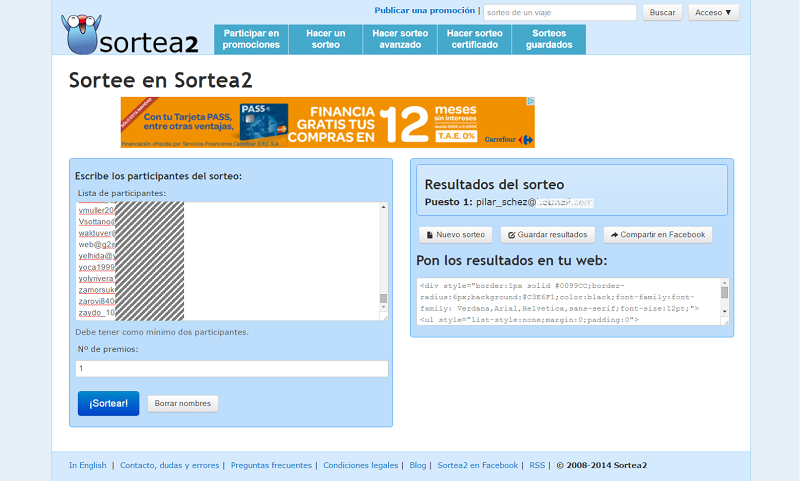This screenshot has width=800, height=481.
Task: Clear the list with Borrar nombres
Action: [183, 404]
